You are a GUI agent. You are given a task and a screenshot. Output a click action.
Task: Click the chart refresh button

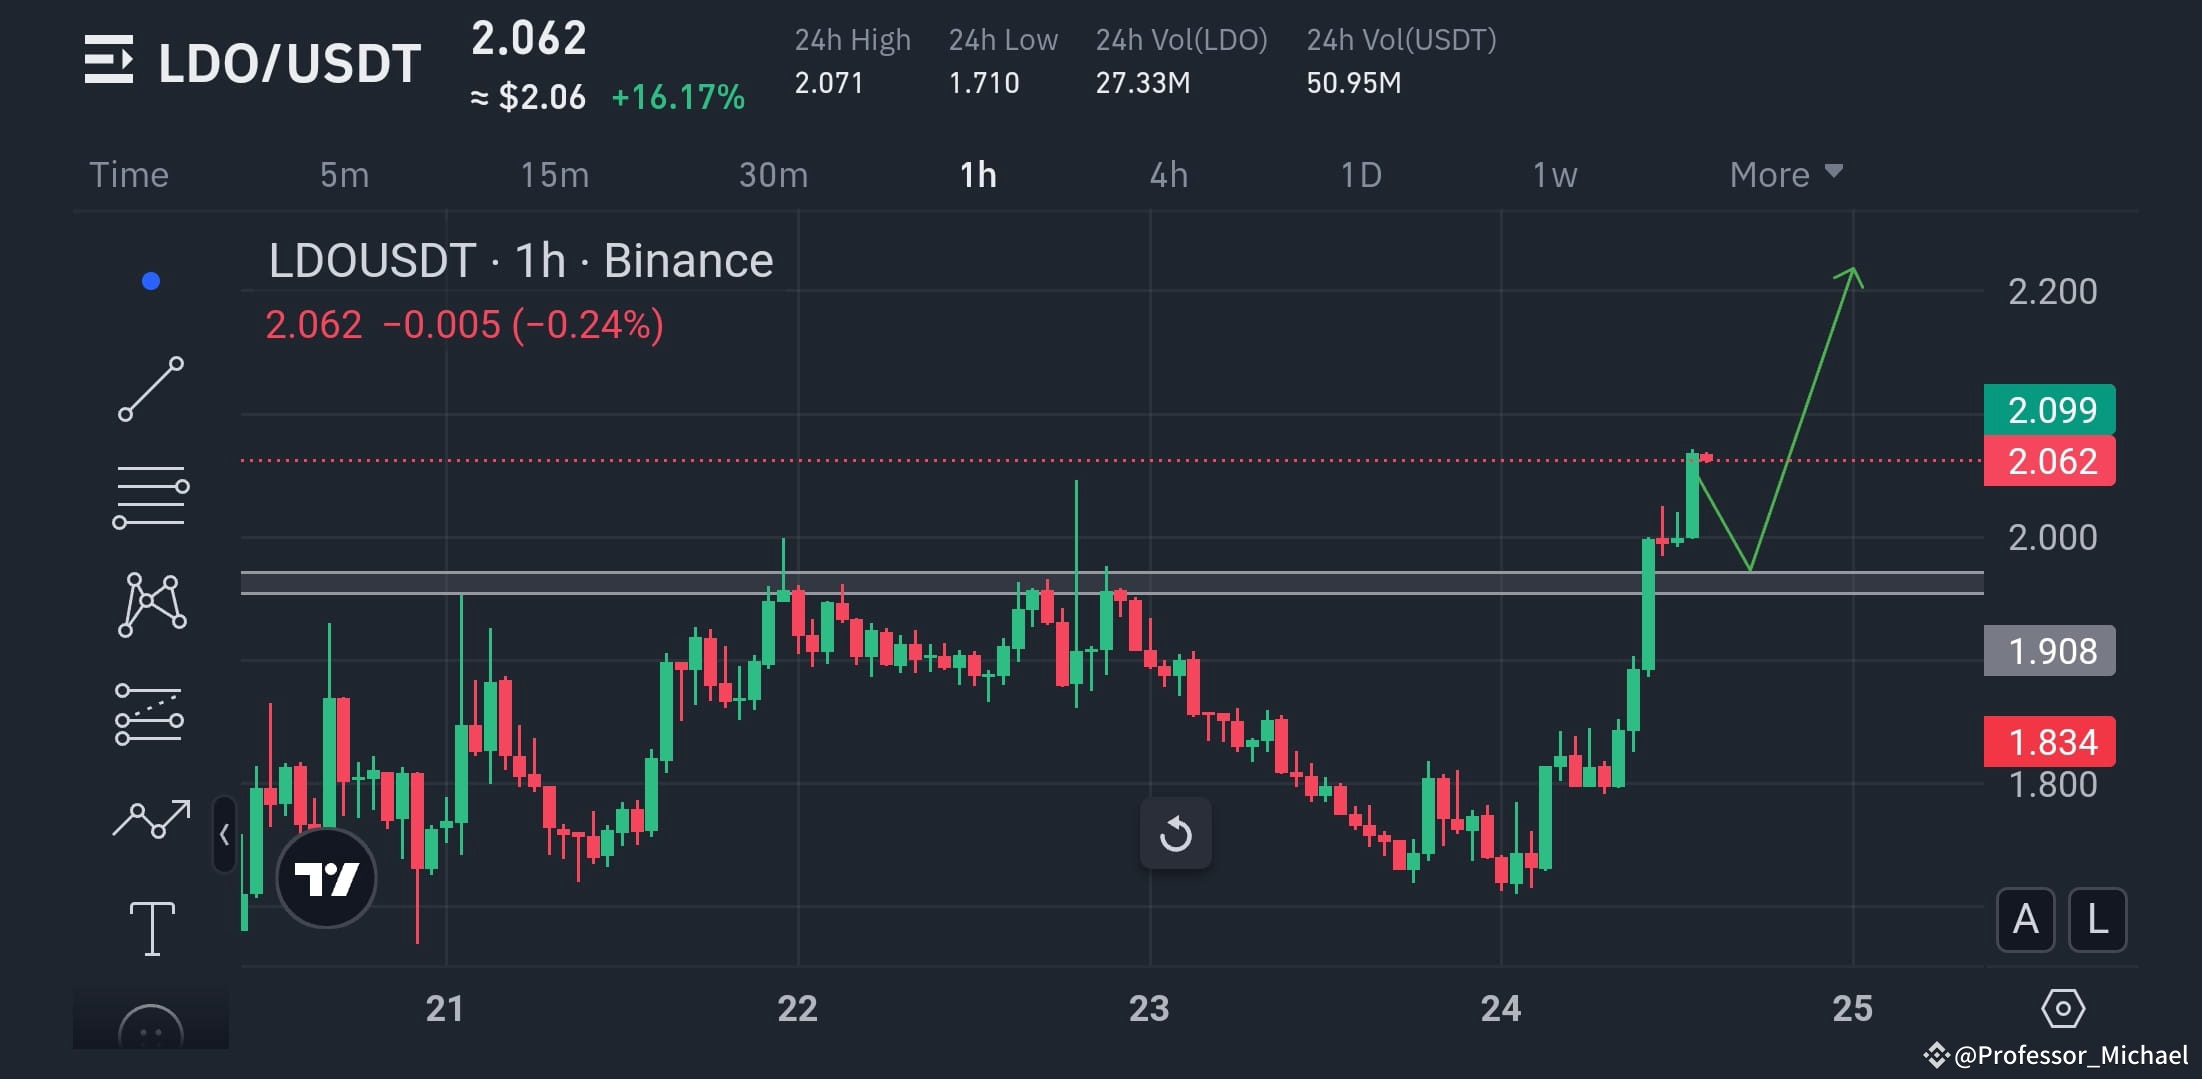coord(1176,833)
